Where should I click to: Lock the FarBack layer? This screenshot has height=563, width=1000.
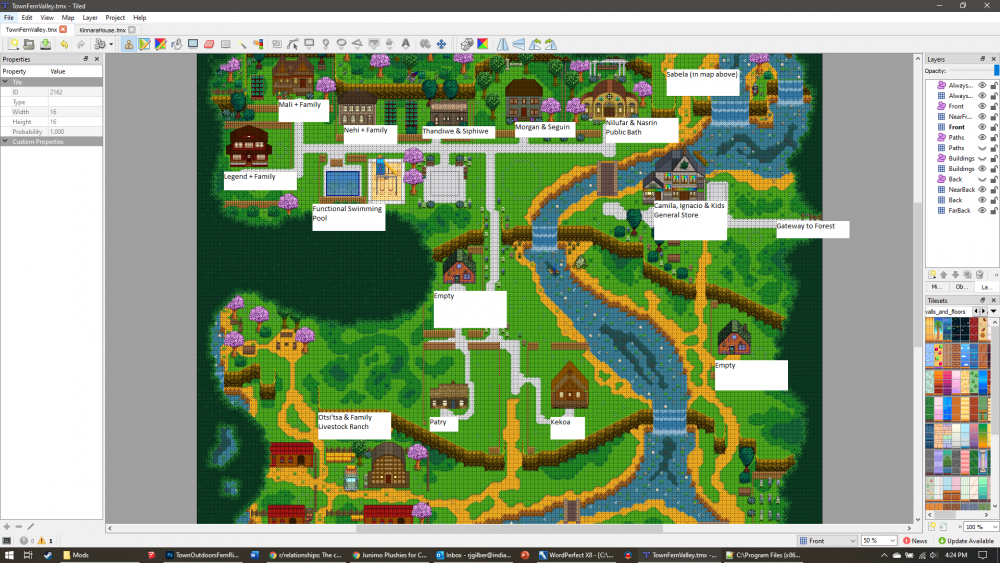click(994, 210)
